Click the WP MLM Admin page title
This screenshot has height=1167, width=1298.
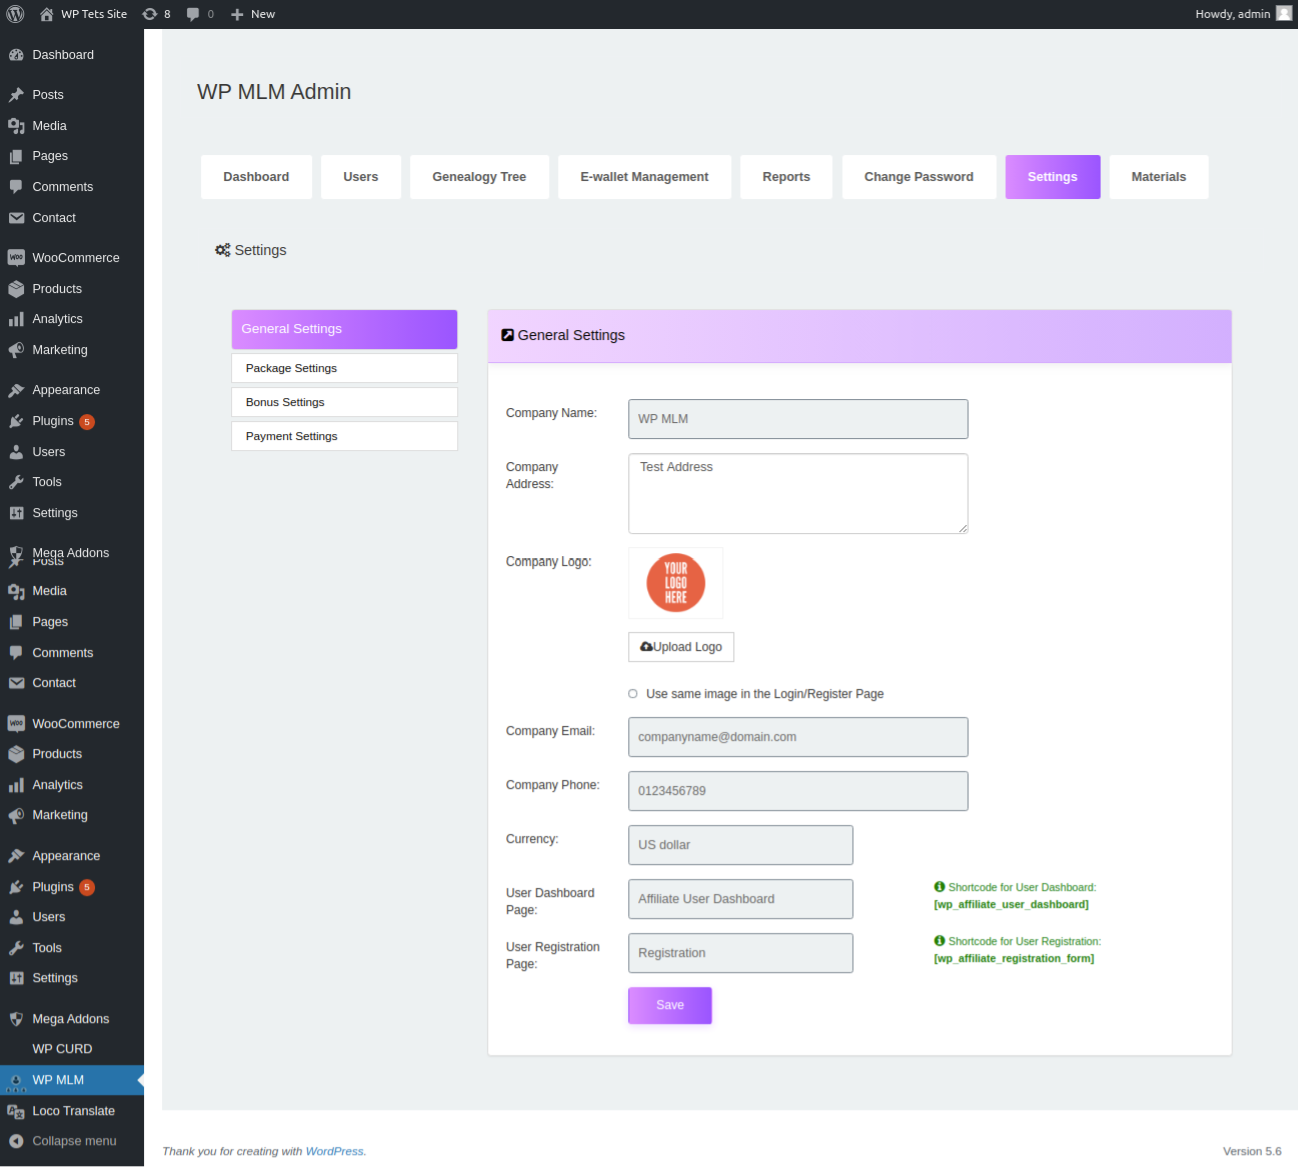coord(274,92)
